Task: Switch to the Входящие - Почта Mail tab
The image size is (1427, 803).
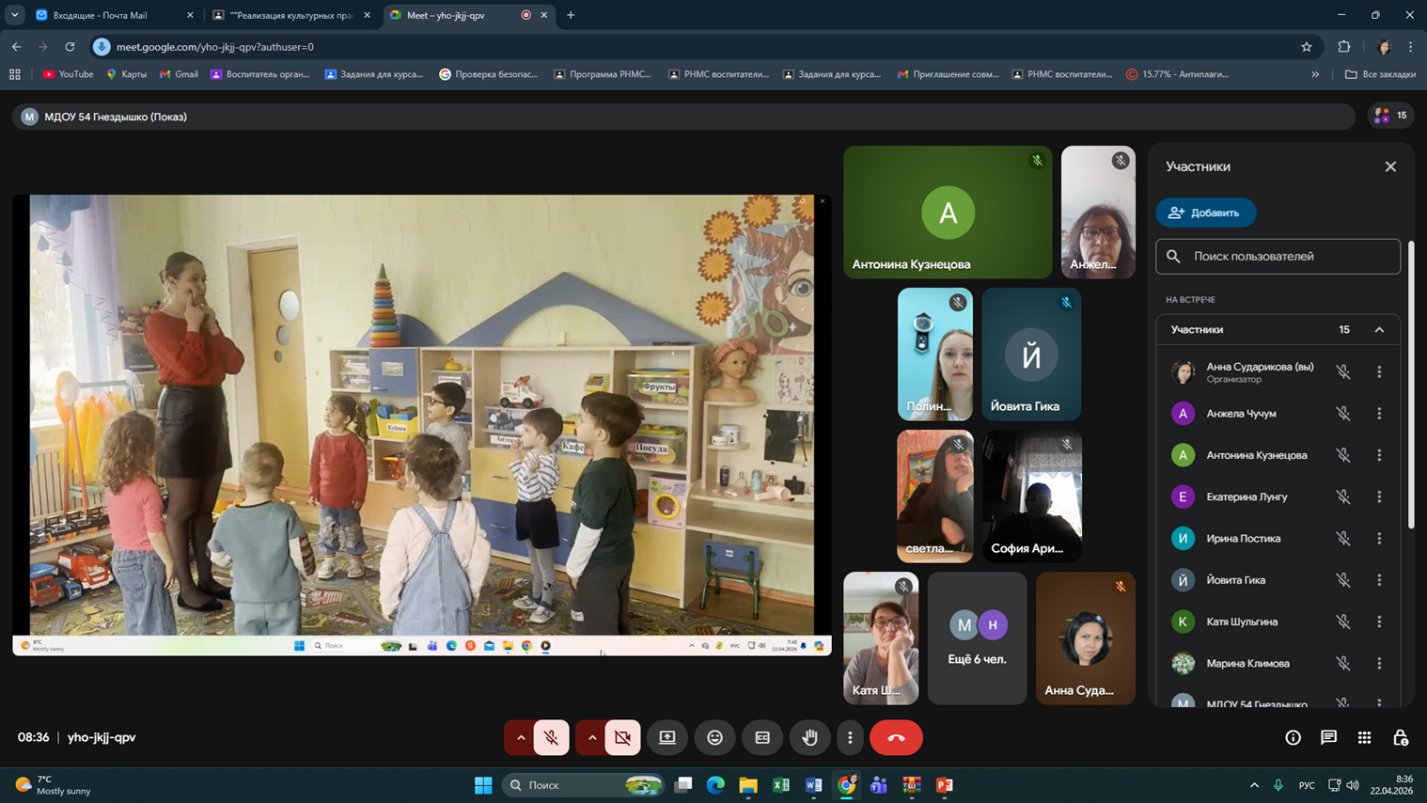Action: tap(100, 15)
